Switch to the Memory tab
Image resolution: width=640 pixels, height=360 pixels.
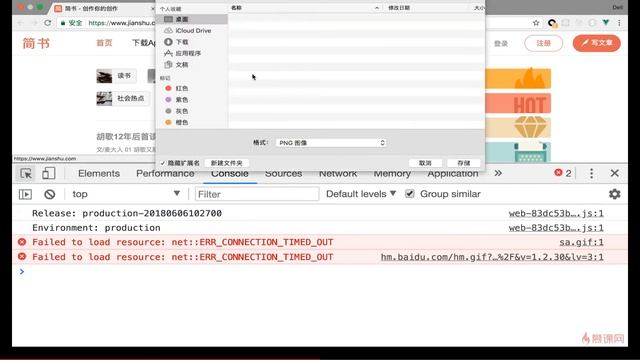point(392,174)
